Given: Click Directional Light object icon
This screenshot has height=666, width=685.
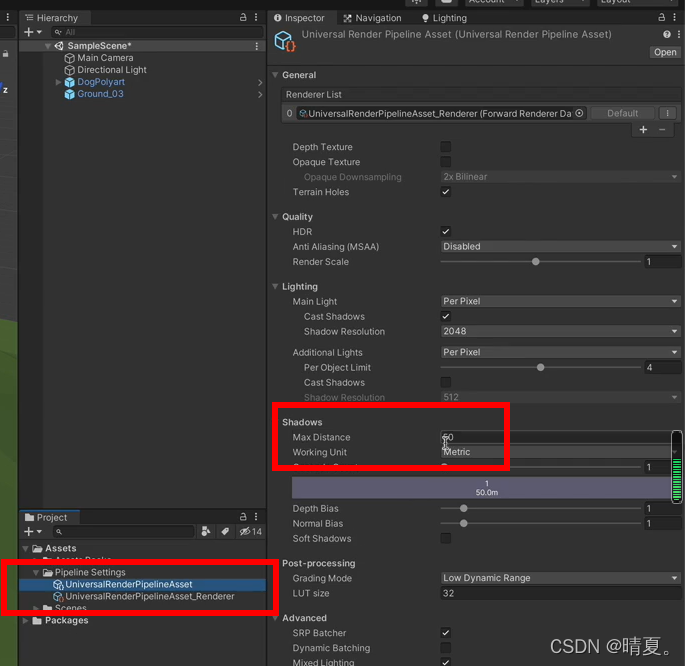Looking at the screenshot, I should coord(69,70).
